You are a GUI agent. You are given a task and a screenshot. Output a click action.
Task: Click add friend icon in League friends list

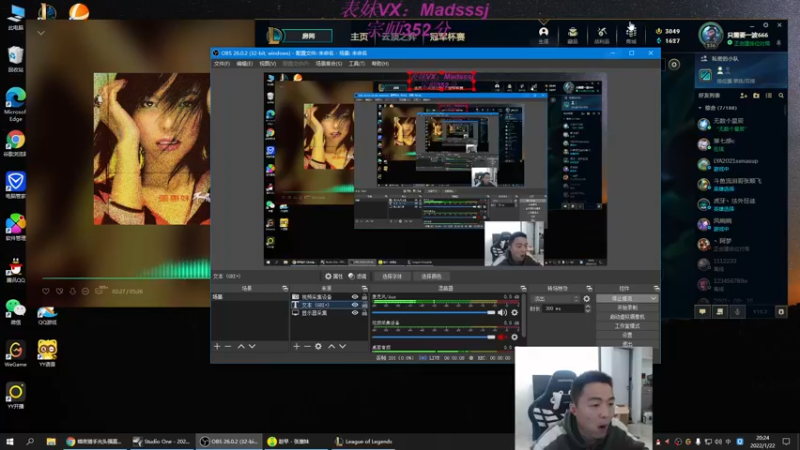tap(743, 95)
